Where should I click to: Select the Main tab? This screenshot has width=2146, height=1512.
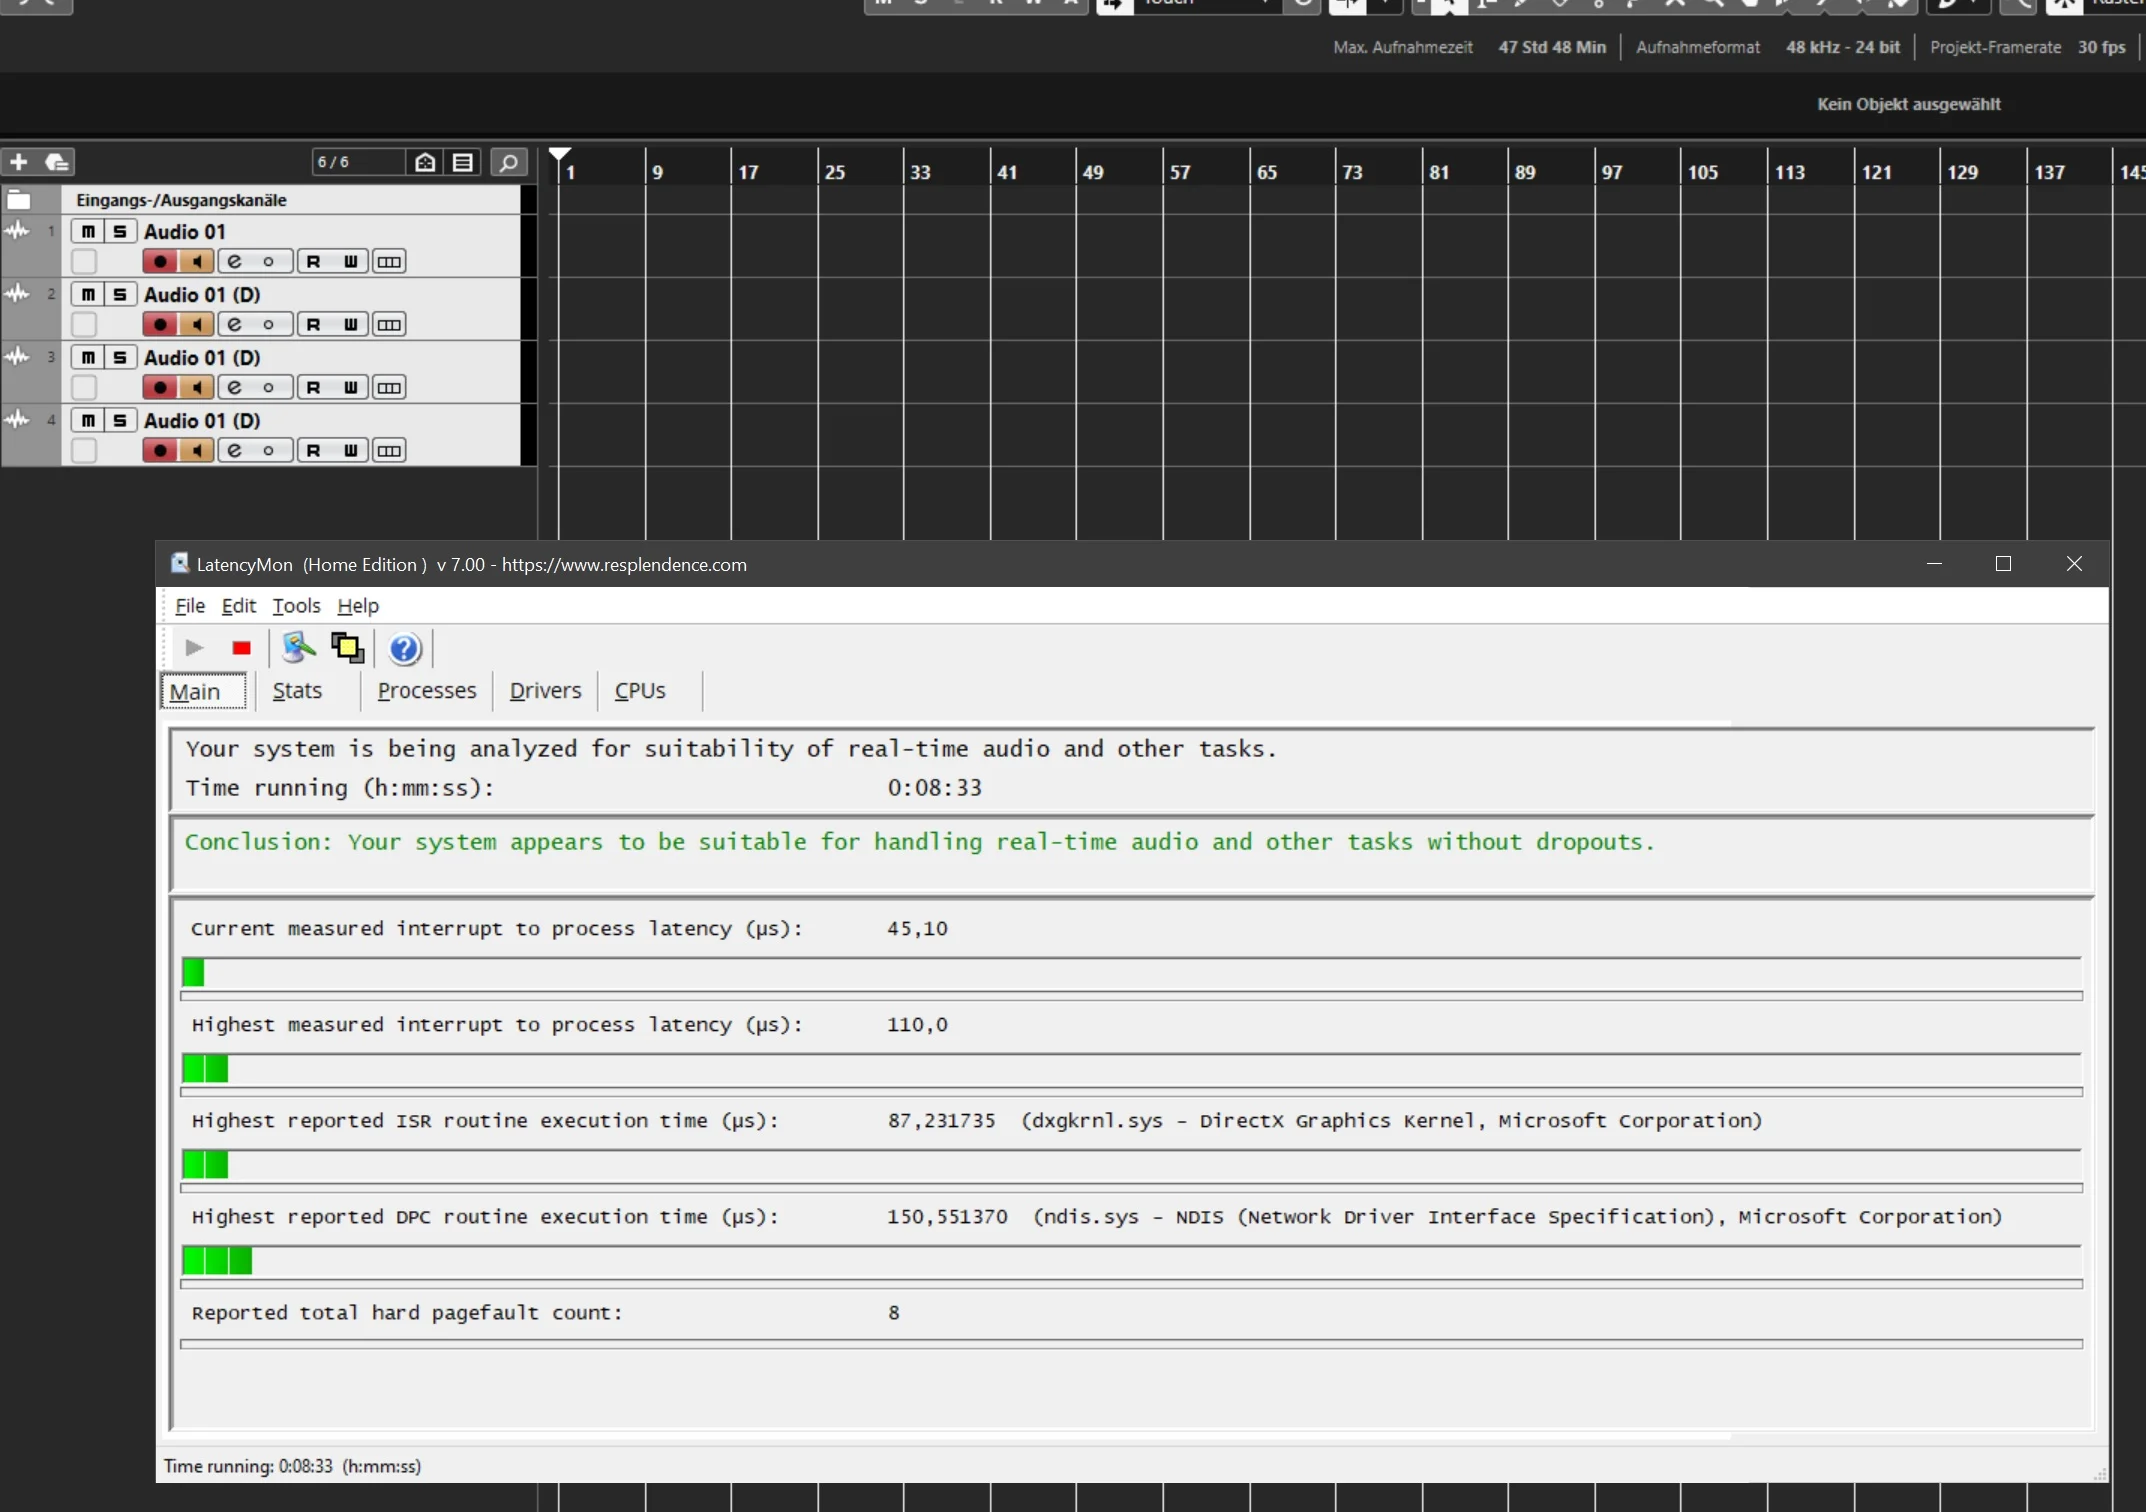(203, 691)
